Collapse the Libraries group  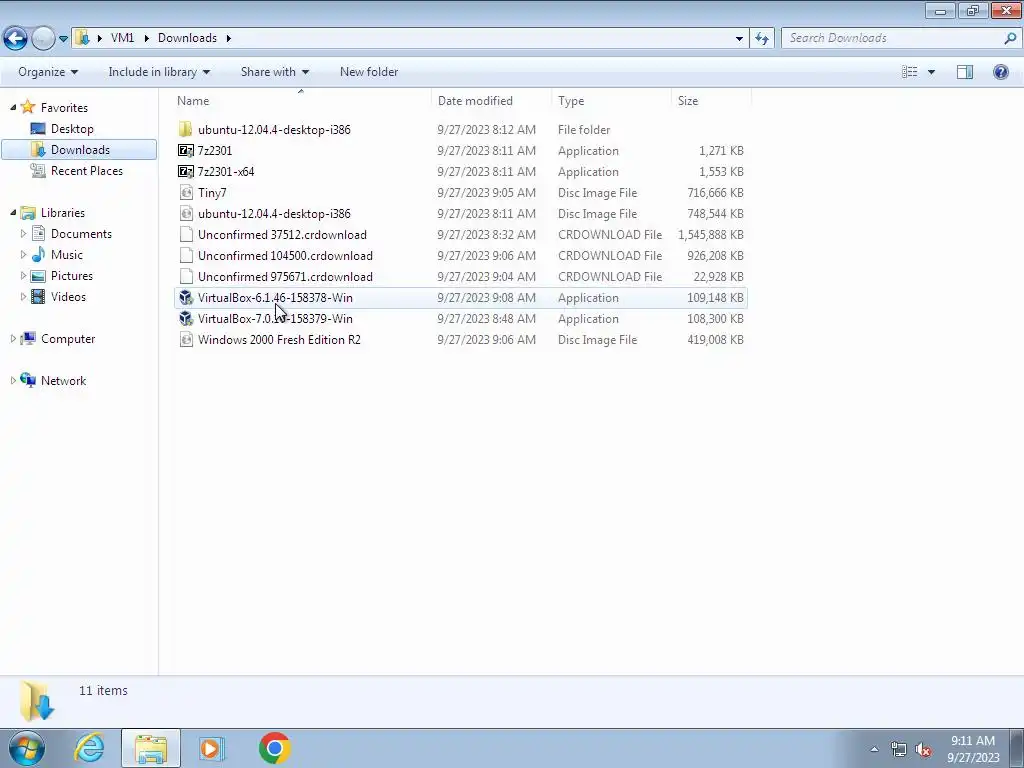(13, 212)
